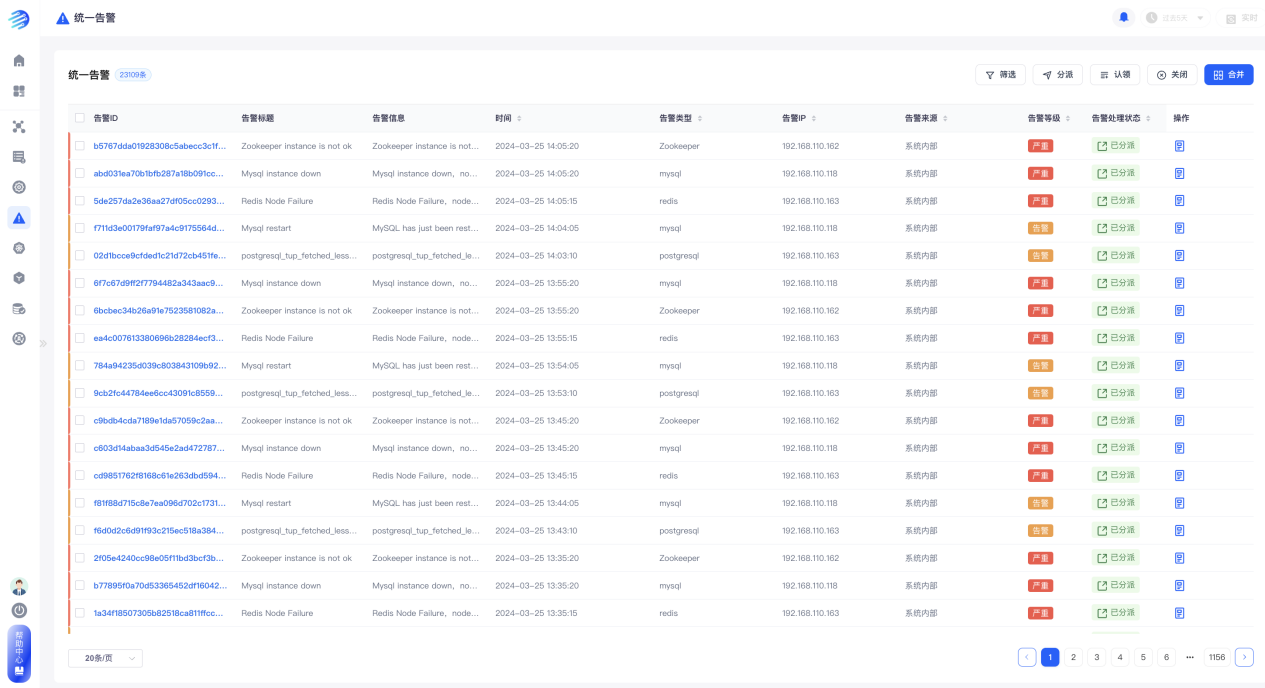Open details icon for first alert row
The width and height of the screenshot is (1265, 688).
point(1179,146)
